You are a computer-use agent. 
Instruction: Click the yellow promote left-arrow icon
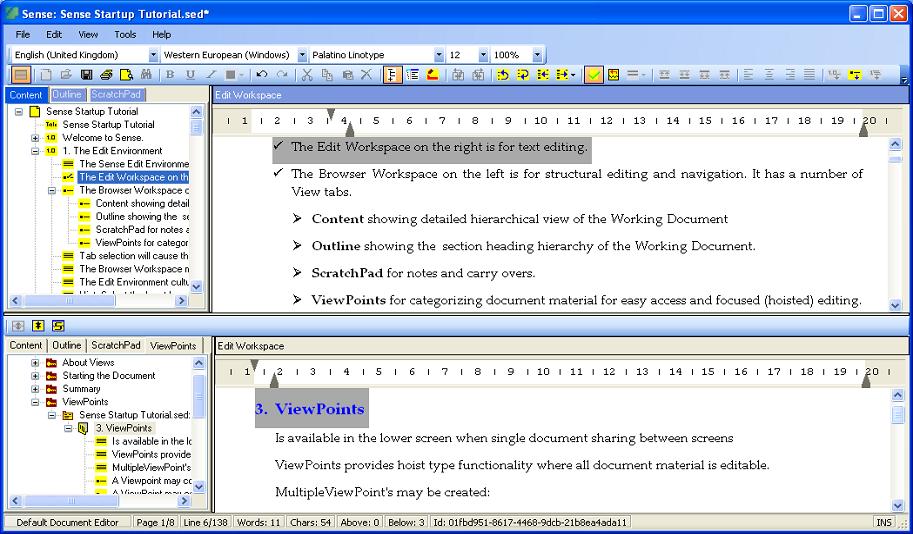pyautogui.click(x=543, y=75)
